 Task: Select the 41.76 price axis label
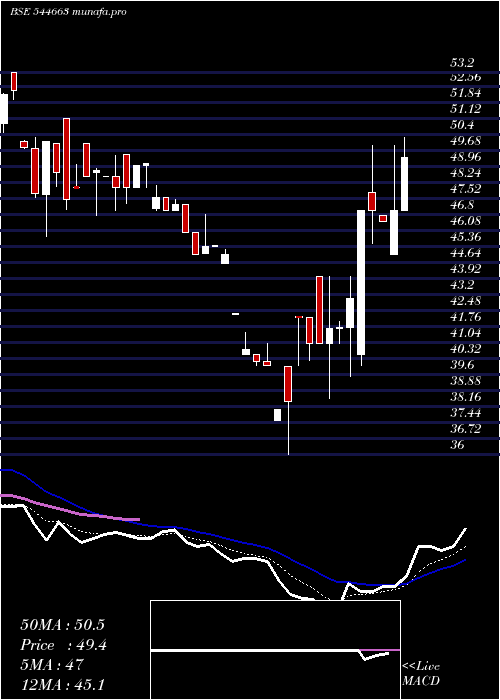466,317
